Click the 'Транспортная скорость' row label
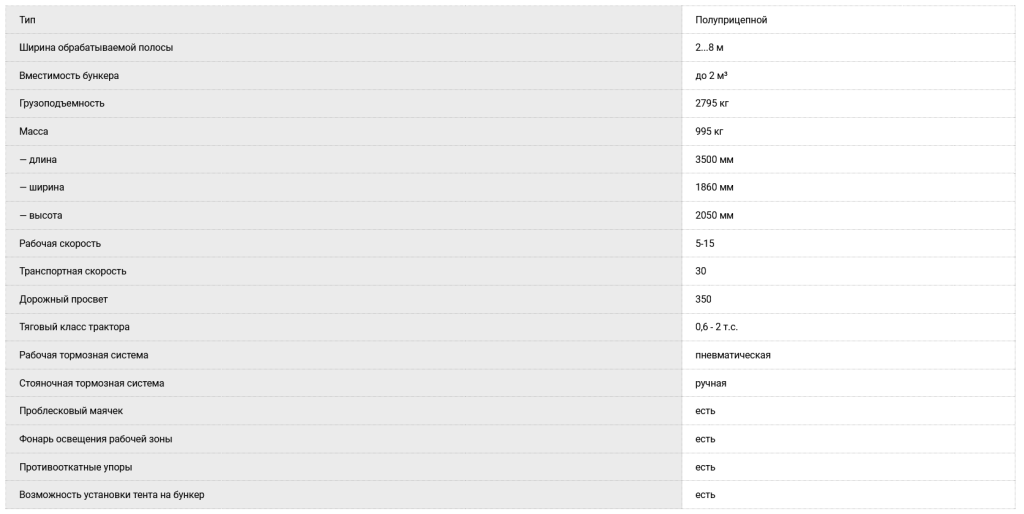The image size is (1024, 514). pos(73,272)
